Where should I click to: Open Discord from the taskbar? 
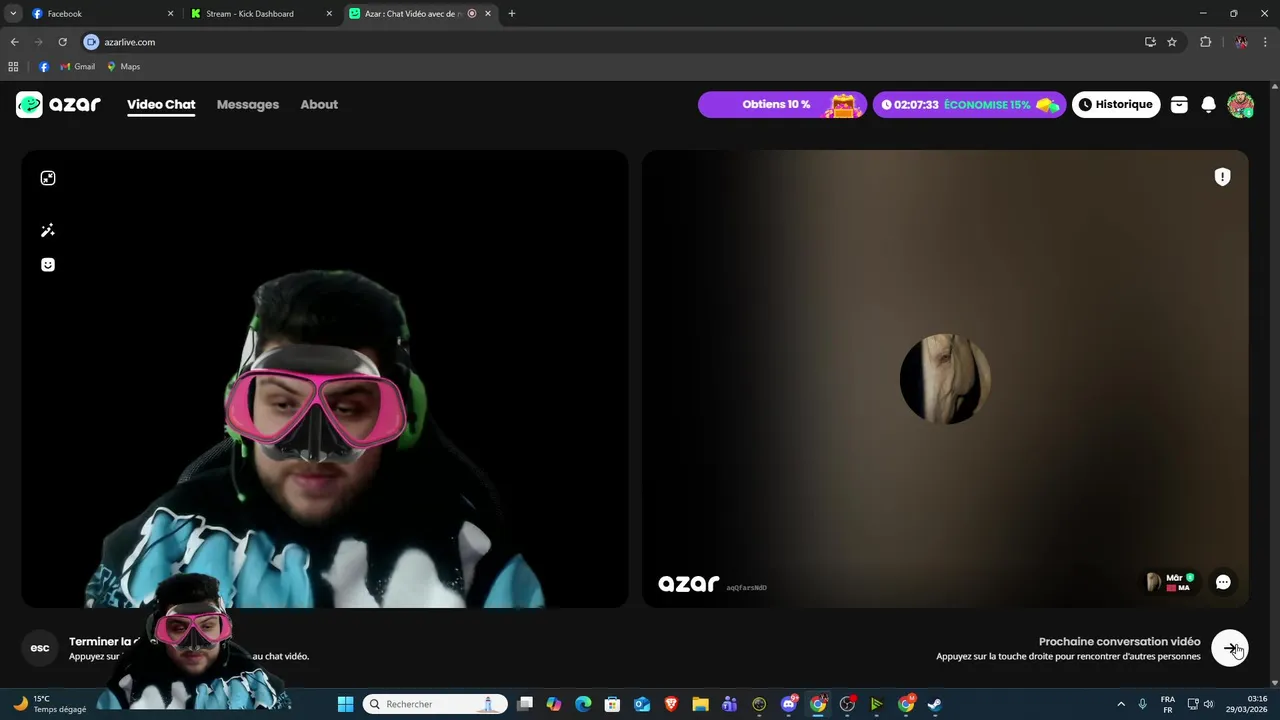click(789, 704)
